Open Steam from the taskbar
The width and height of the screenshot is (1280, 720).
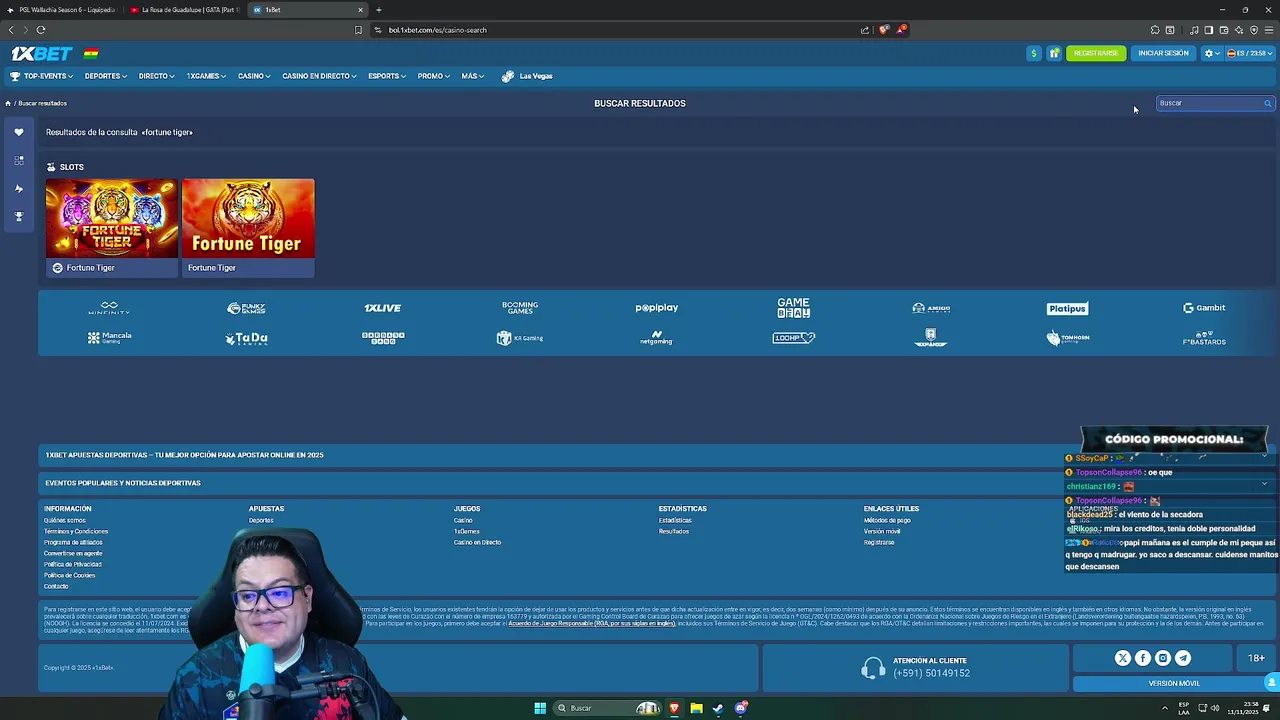[718, 708]
